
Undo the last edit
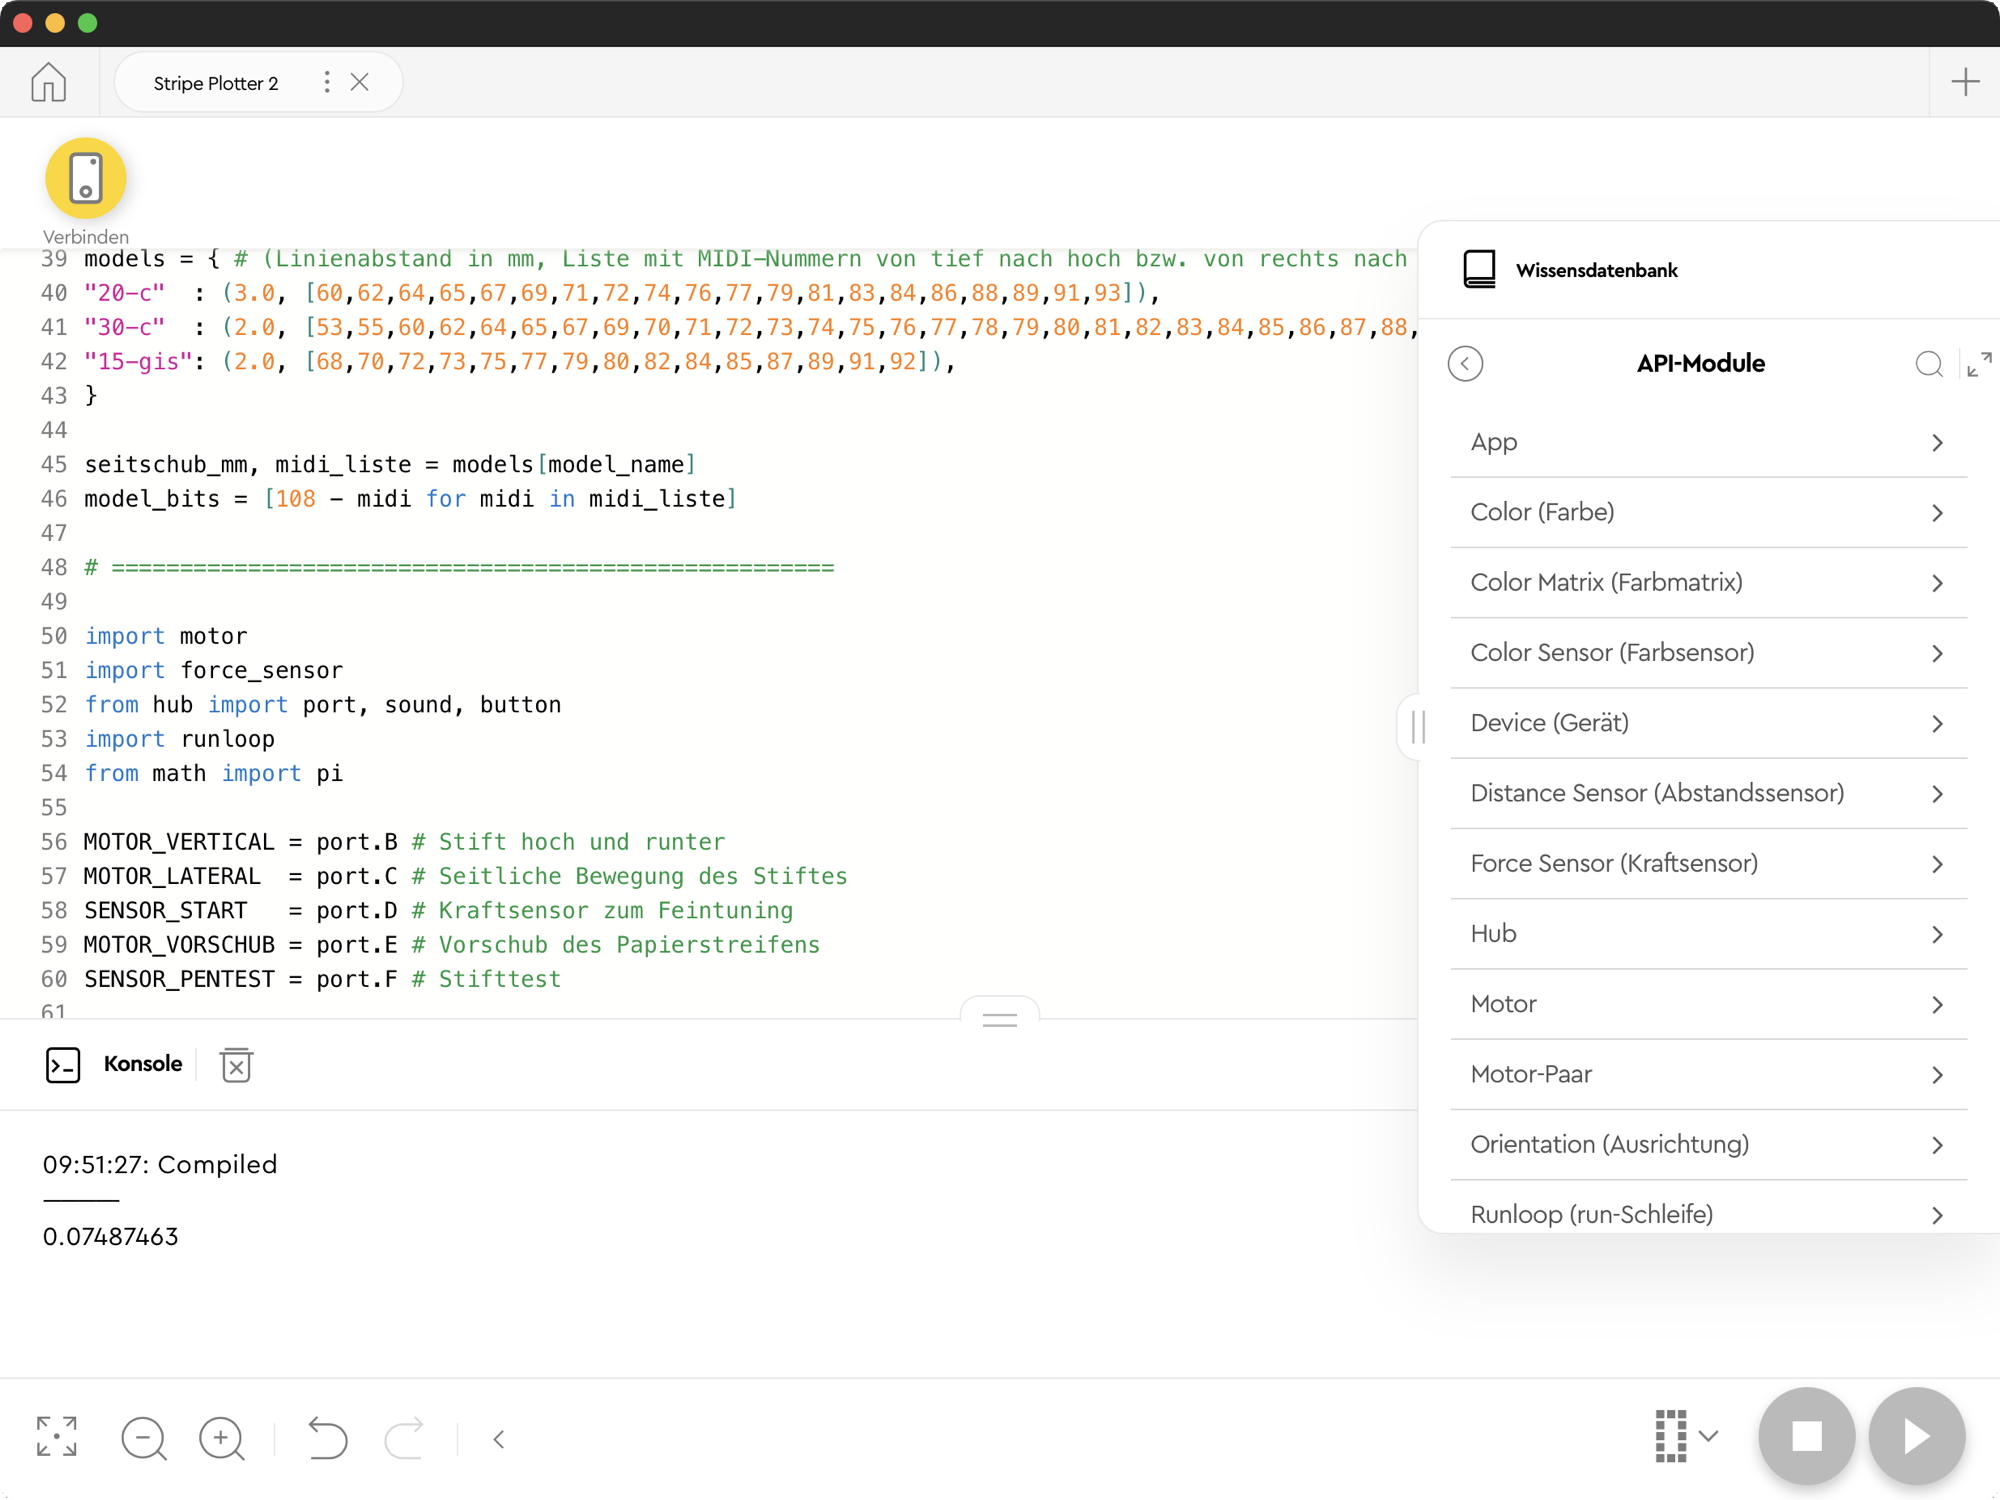[327, 1438]
